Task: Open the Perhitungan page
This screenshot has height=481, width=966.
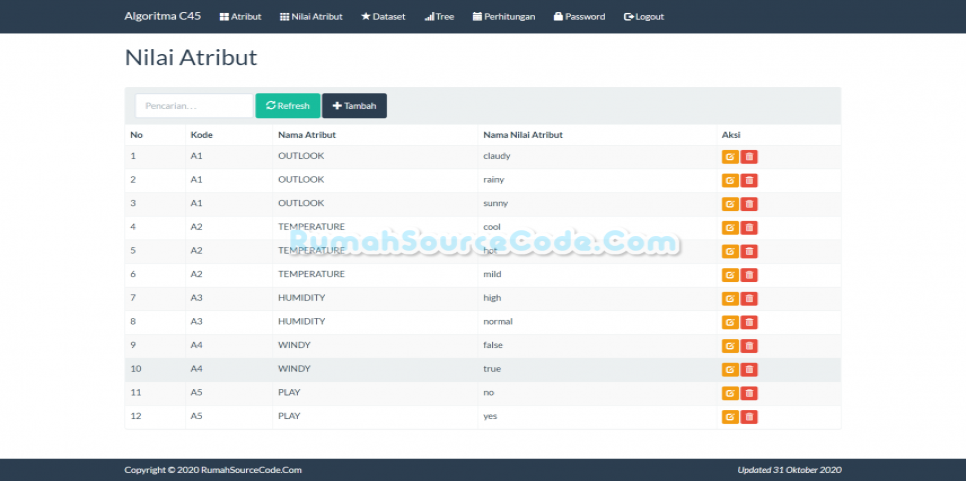Action: coord(504,17)
